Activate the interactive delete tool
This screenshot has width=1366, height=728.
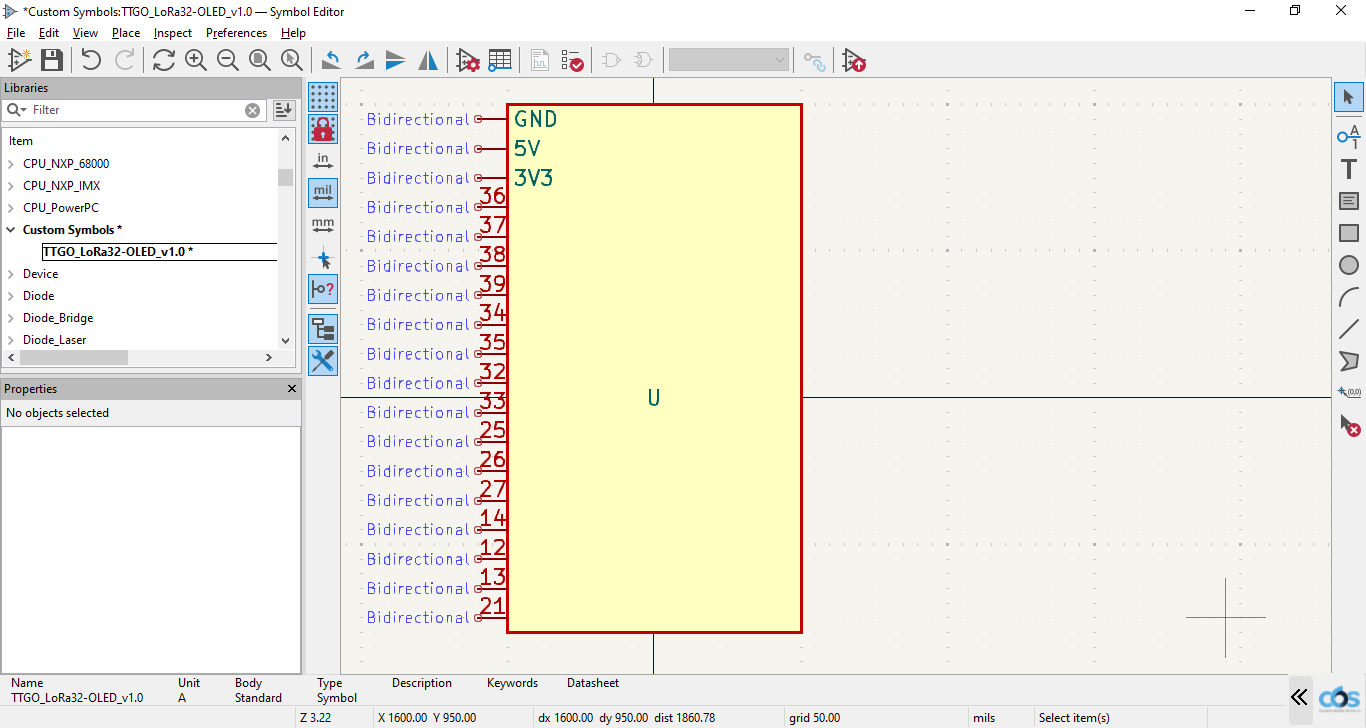(x=1348, y=426)
